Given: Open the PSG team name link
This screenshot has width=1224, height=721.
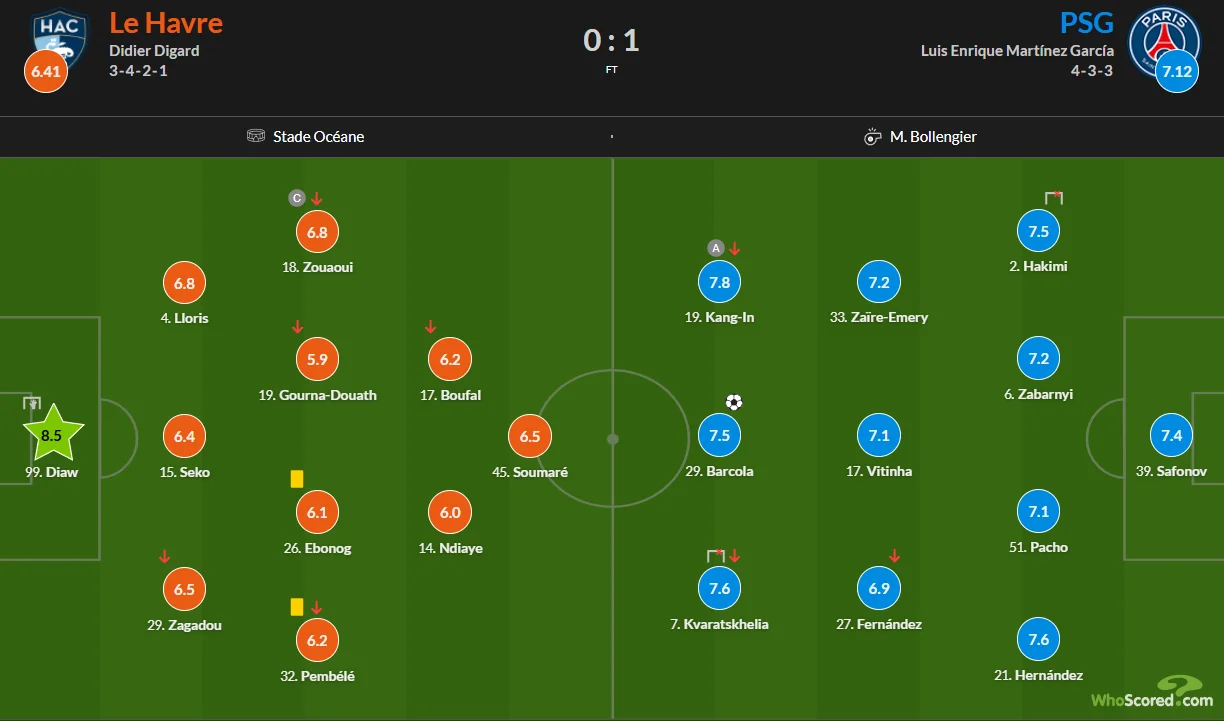Looking at the screenshot, I should pos(1086,22).
